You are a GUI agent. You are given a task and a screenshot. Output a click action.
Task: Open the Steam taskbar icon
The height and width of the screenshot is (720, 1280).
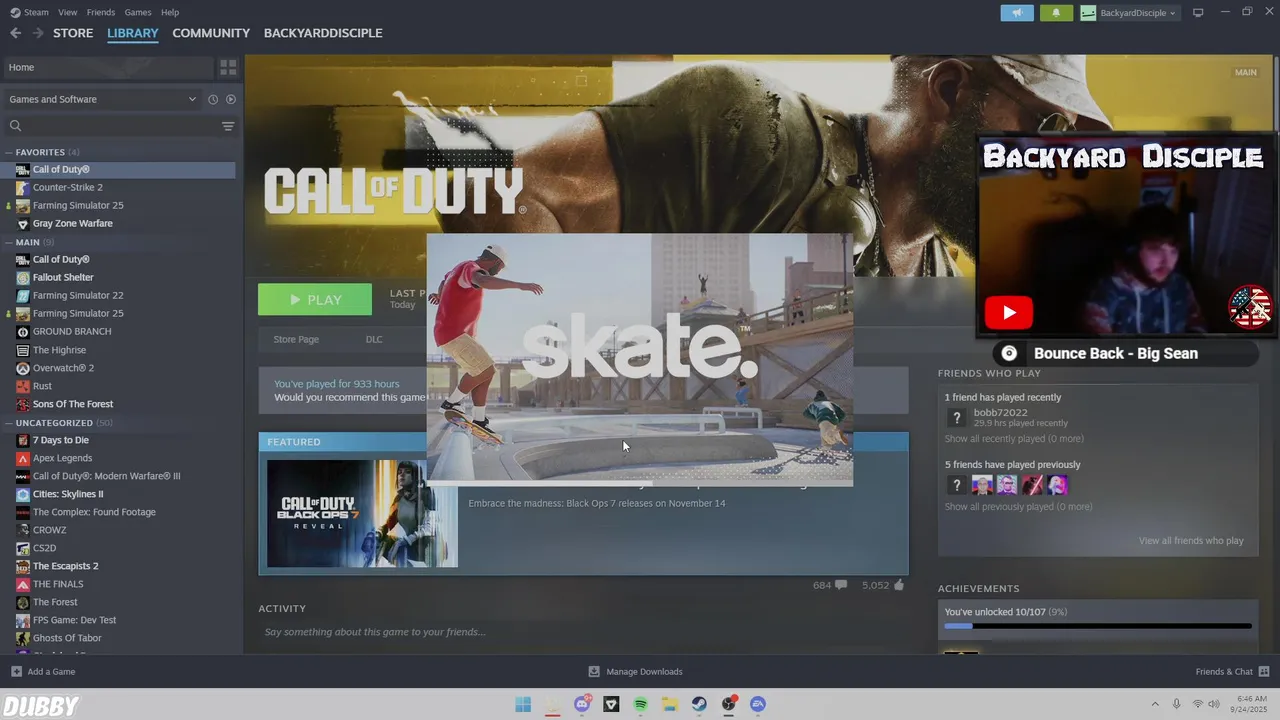699,704
